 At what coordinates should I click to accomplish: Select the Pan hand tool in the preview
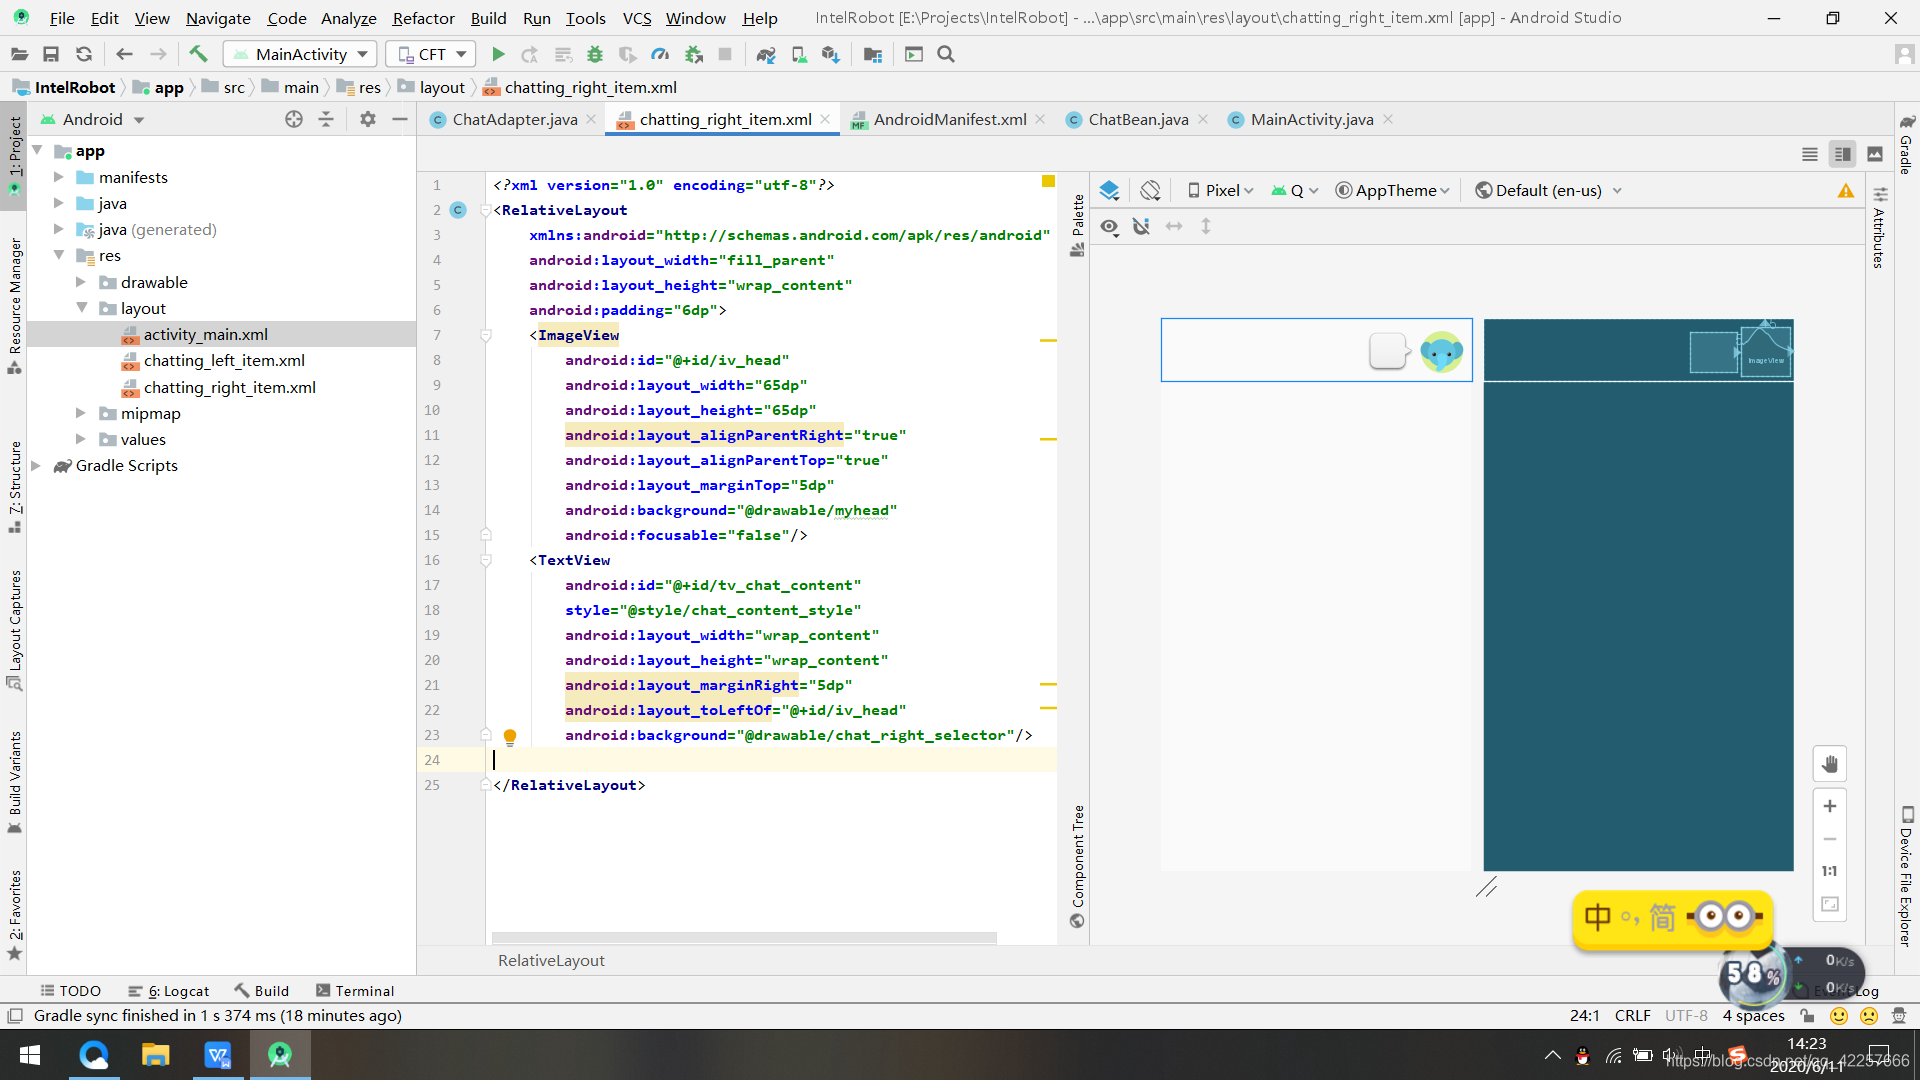(x=1829, y=764)
